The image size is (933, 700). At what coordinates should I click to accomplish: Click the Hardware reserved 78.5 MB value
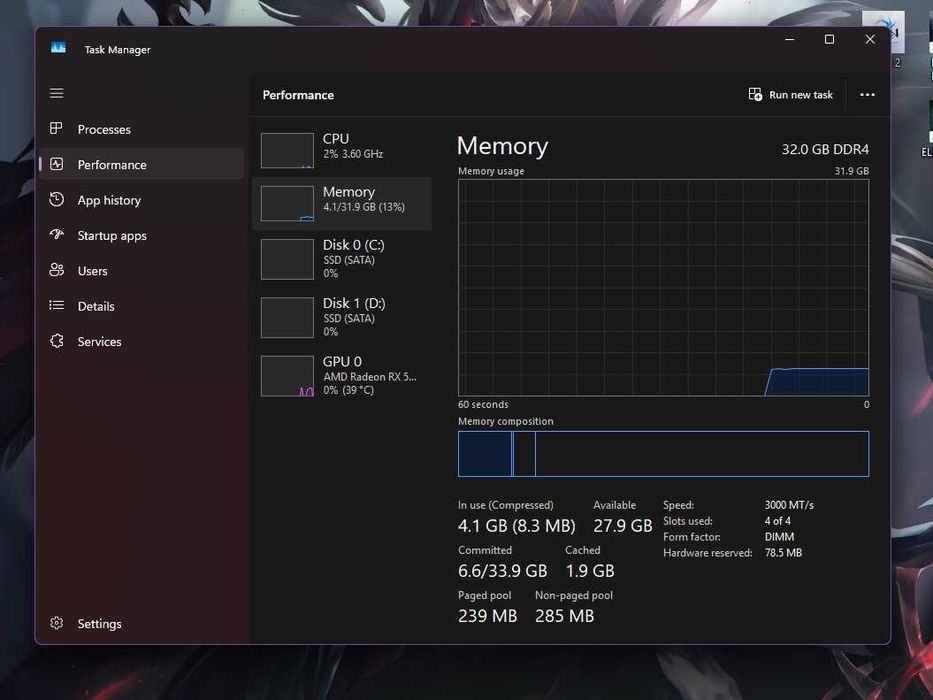click(x=783, y=552)
